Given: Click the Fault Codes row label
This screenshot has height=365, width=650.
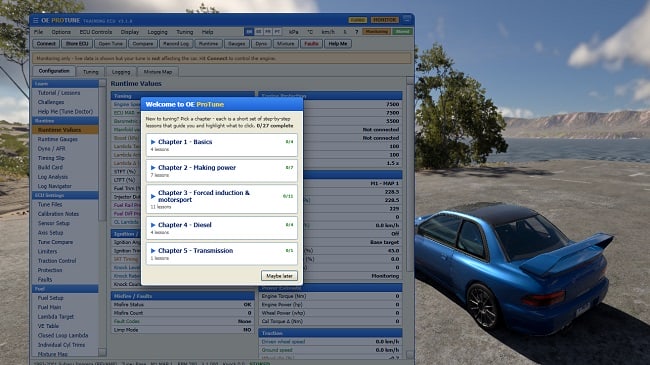Looking at the screenshot, I should point(126,321).
